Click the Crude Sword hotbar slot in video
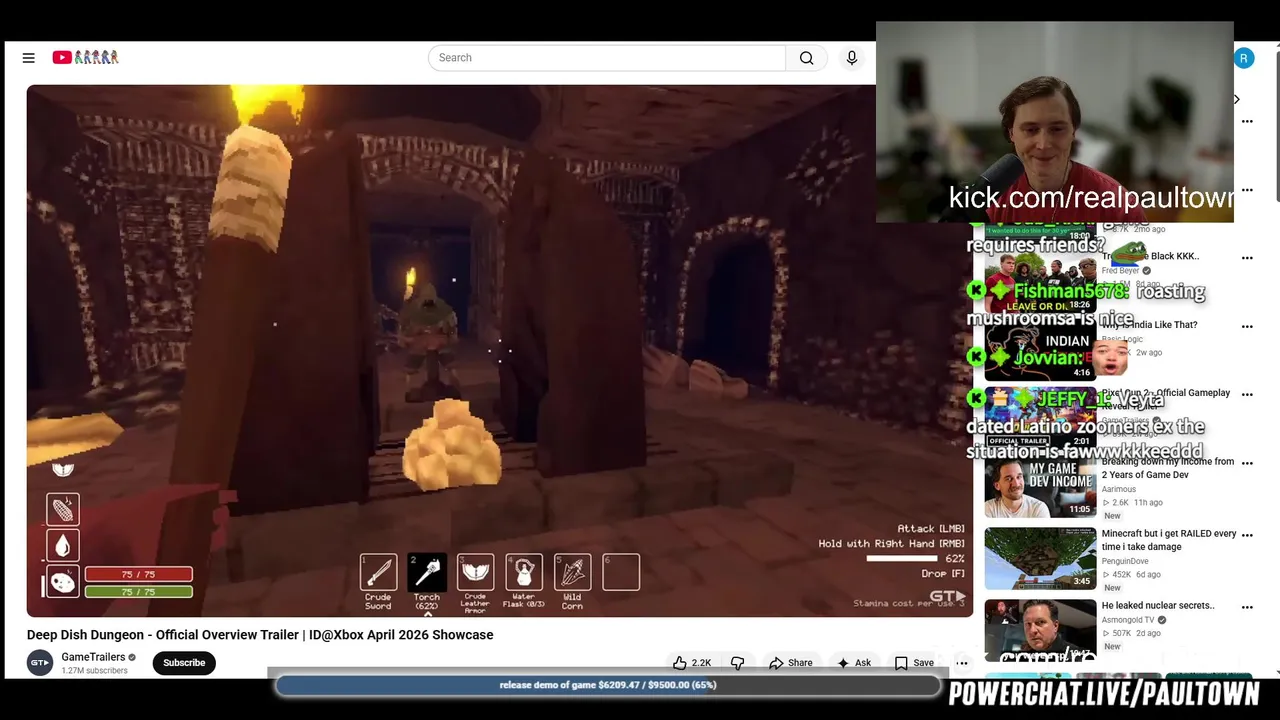Screen dimensions: 1280x720 378,572
